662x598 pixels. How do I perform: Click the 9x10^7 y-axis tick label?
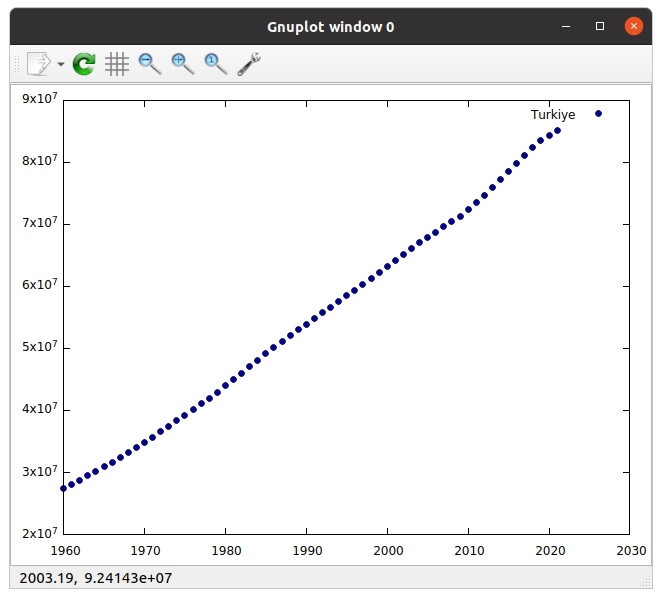(40, 99)
